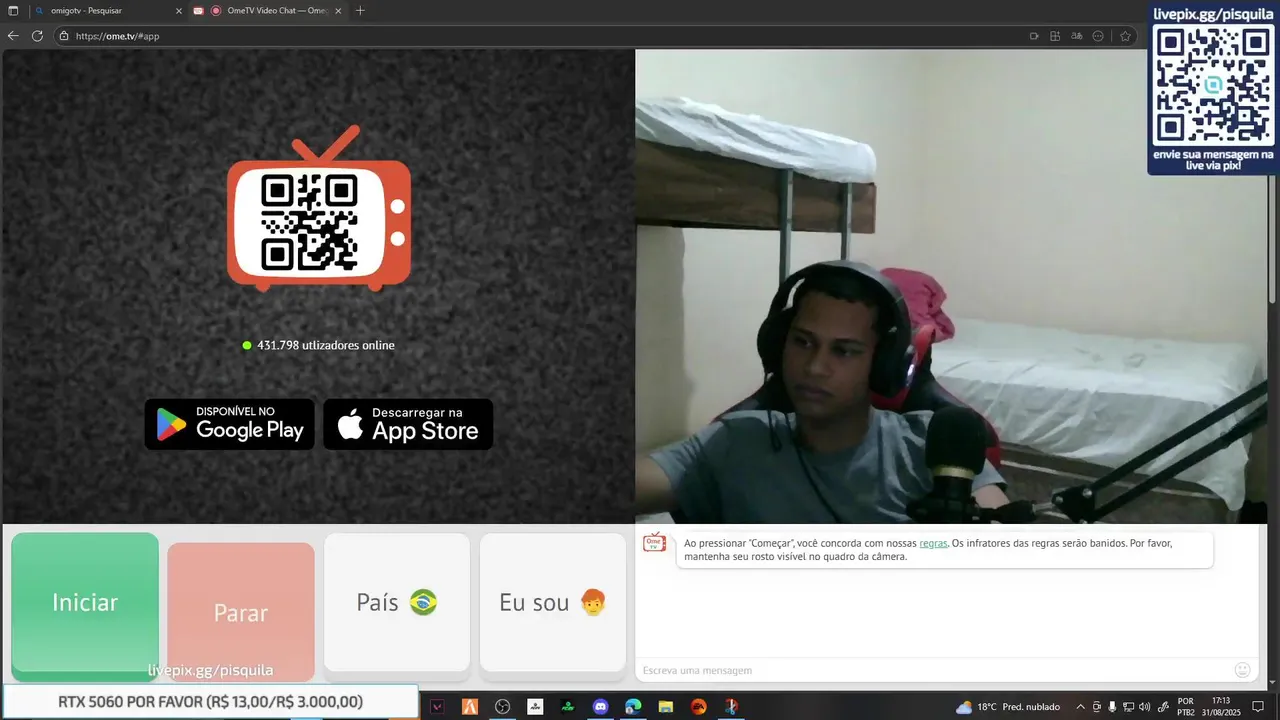
Task: Close the omigotv - Pesquisar tab
Action: click(179, 10)
